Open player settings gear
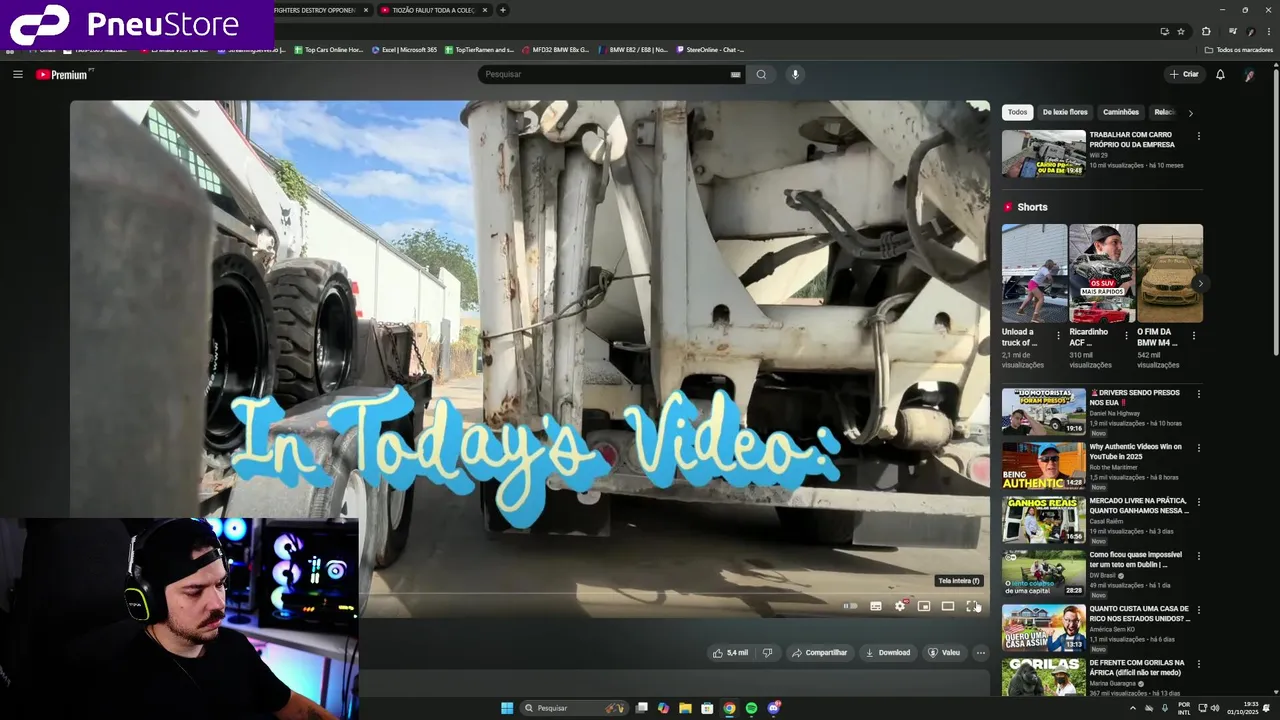The width and height of the screenshot is (1280, 720). 900,606
